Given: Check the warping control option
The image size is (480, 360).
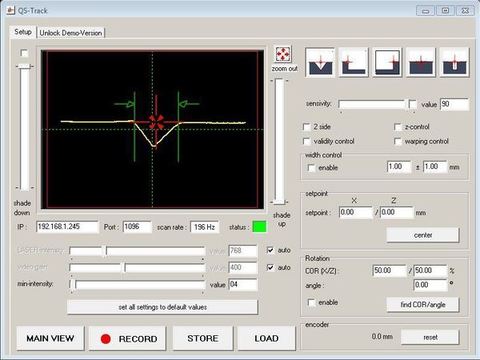Looking at the screenshot, I should (398, 142).
